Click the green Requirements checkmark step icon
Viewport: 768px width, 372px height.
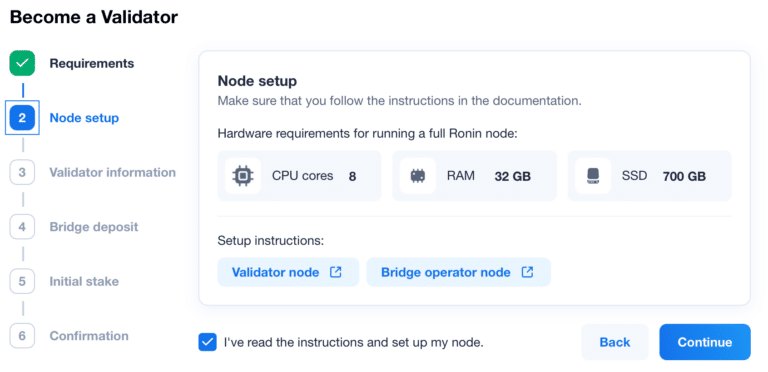pos(22,63)
